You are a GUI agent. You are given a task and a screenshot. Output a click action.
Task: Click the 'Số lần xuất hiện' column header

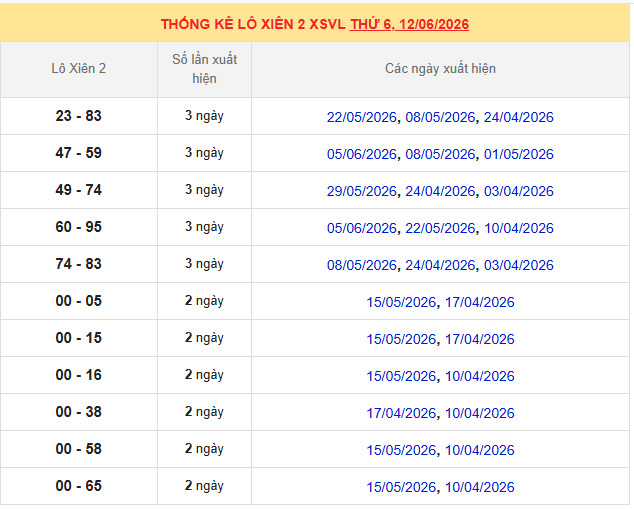204,69
